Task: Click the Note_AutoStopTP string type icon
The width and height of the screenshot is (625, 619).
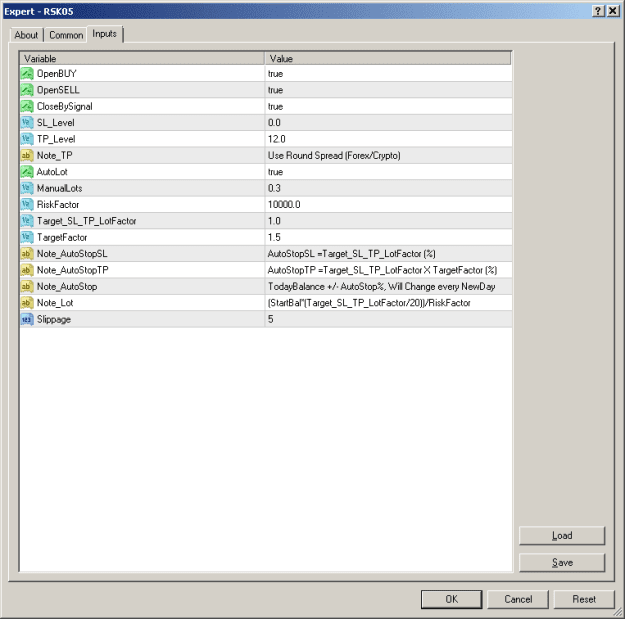Action: [x=27, y=270]
